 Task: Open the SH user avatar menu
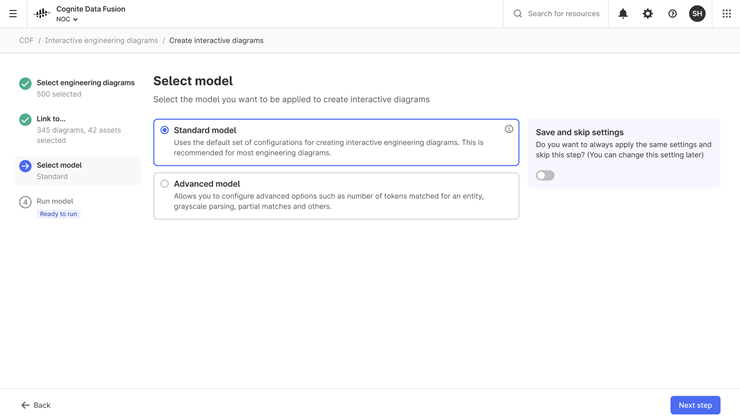(x=697, y=14)
